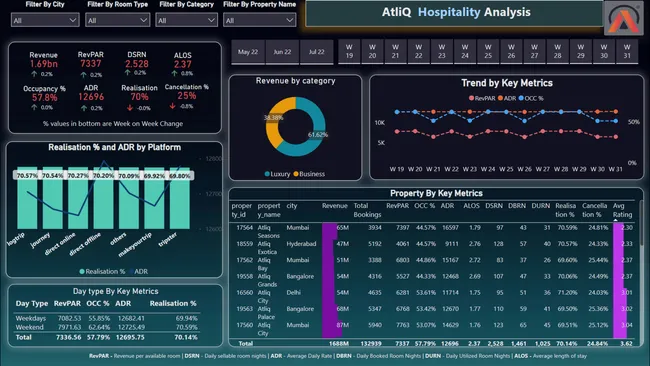
Task: Select week W 19 slicer
Action: 349,51
